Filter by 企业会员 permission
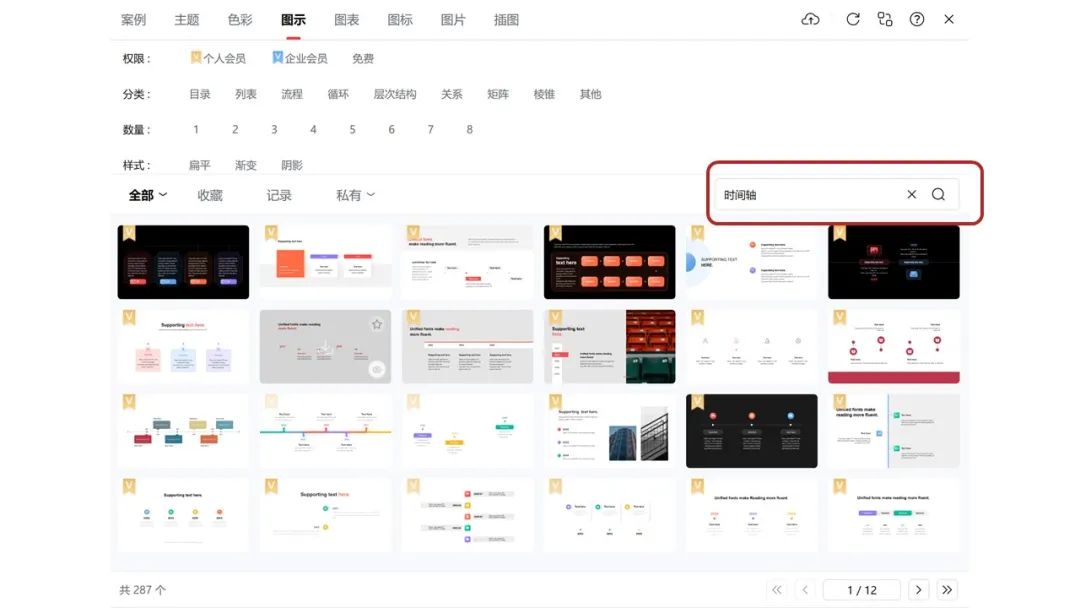 (x=300, y=59)
